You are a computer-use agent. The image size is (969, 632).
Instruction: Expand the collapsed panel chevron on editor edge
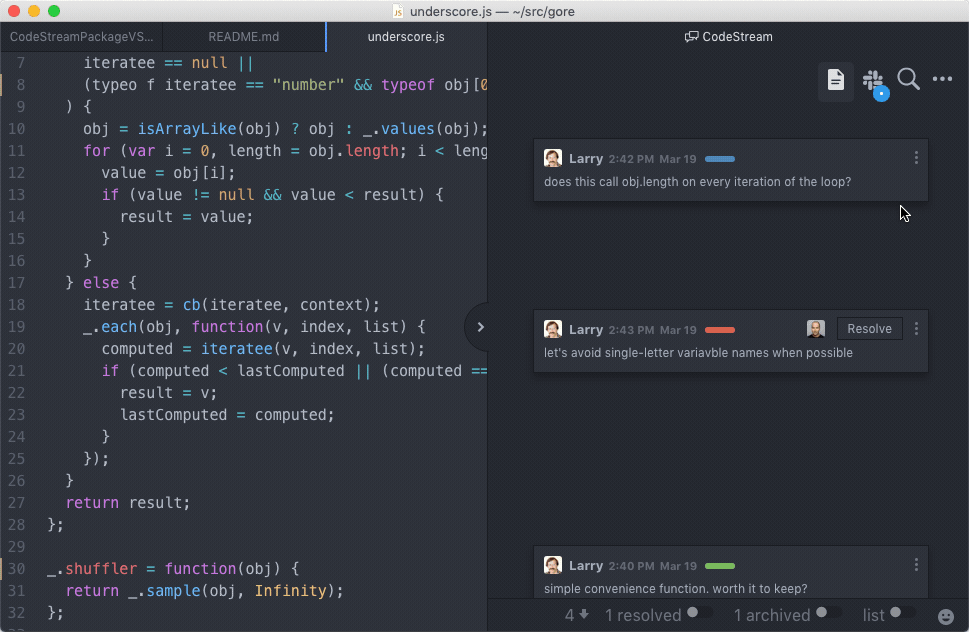click(480, 327)
